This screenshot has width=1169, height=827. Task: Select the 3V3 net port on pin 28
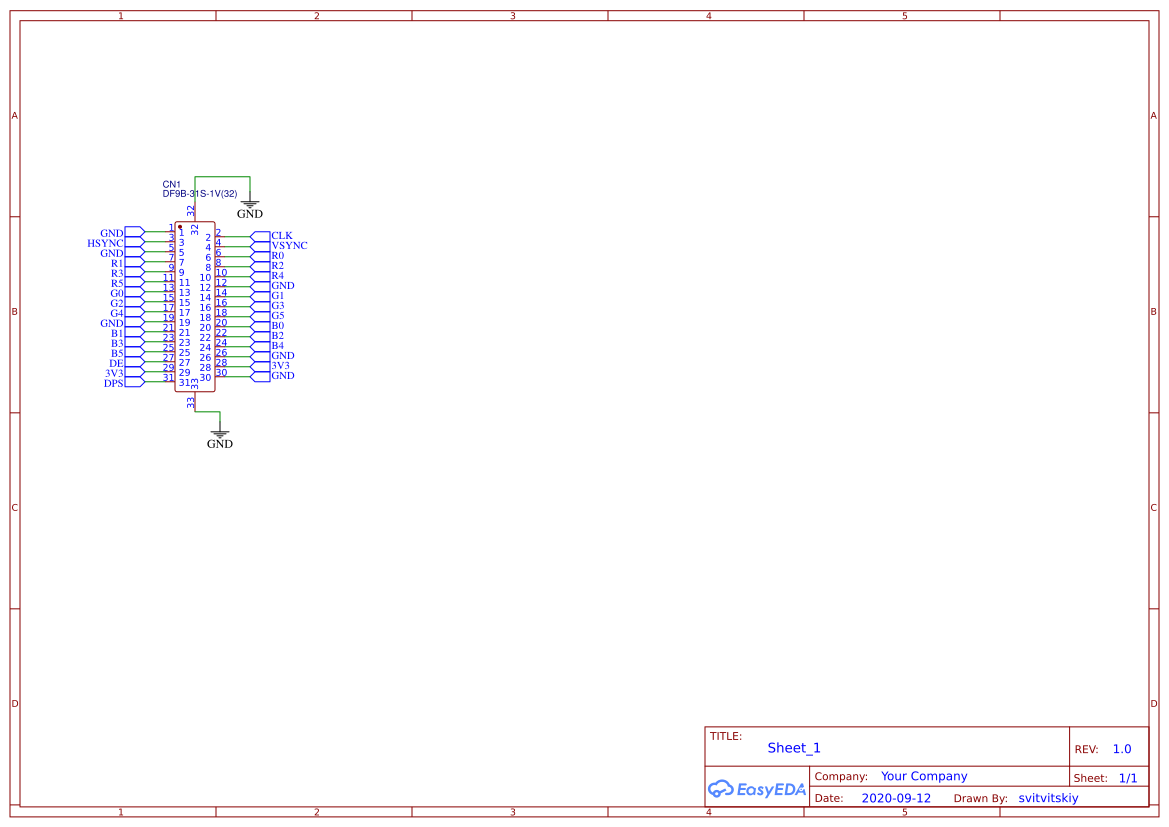tap(270, 366)
